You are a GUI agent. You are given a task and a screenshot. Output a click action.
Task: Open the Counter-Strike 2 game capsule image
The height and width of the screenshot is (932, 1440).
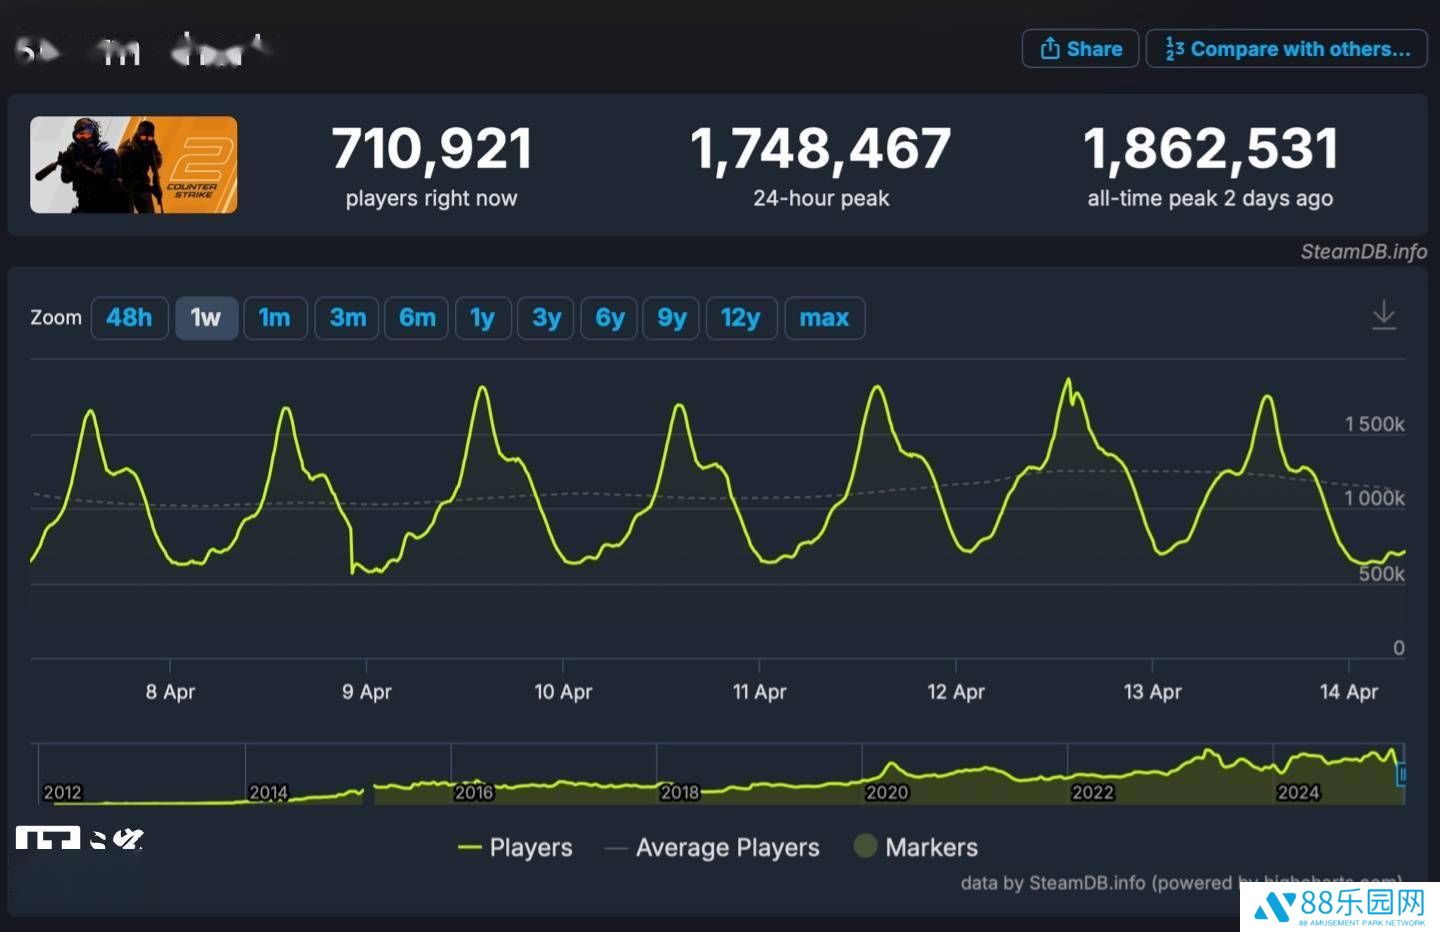[133, 165]
